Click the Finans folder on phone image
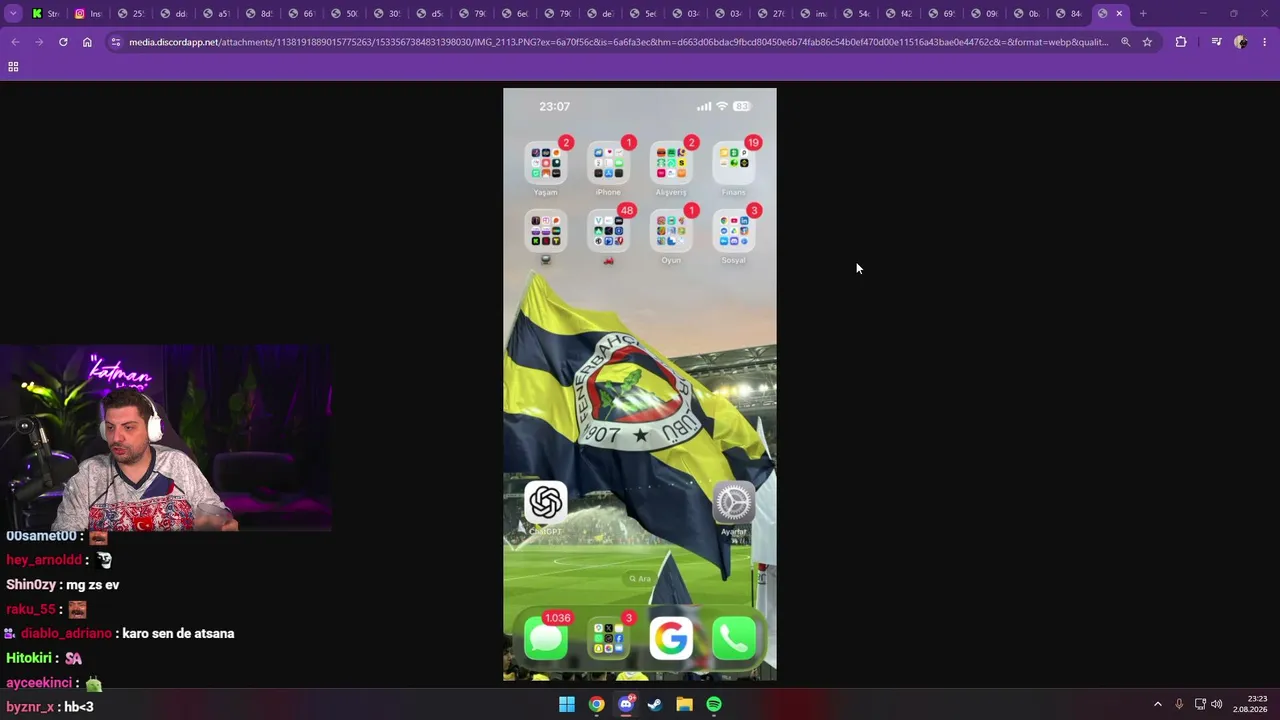 pyautogui.click(x=733, y=163)
